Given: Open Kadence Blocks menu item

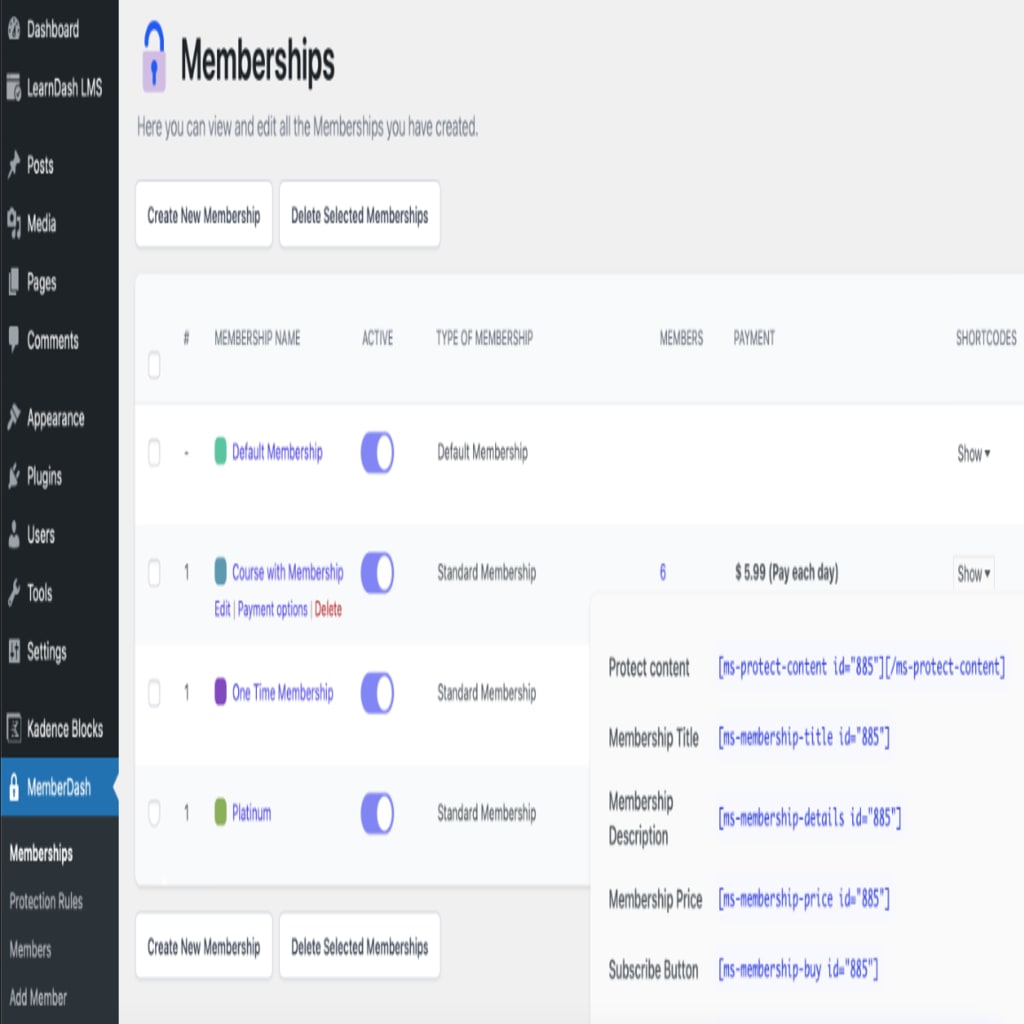Looking at the screenshot, I should [x=65, y=729].
